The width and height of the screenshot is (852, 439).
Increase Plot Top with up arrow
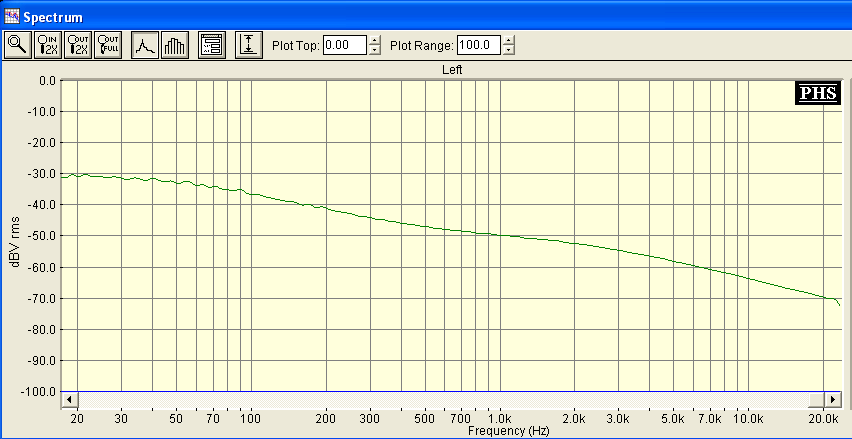coord(374,40)
